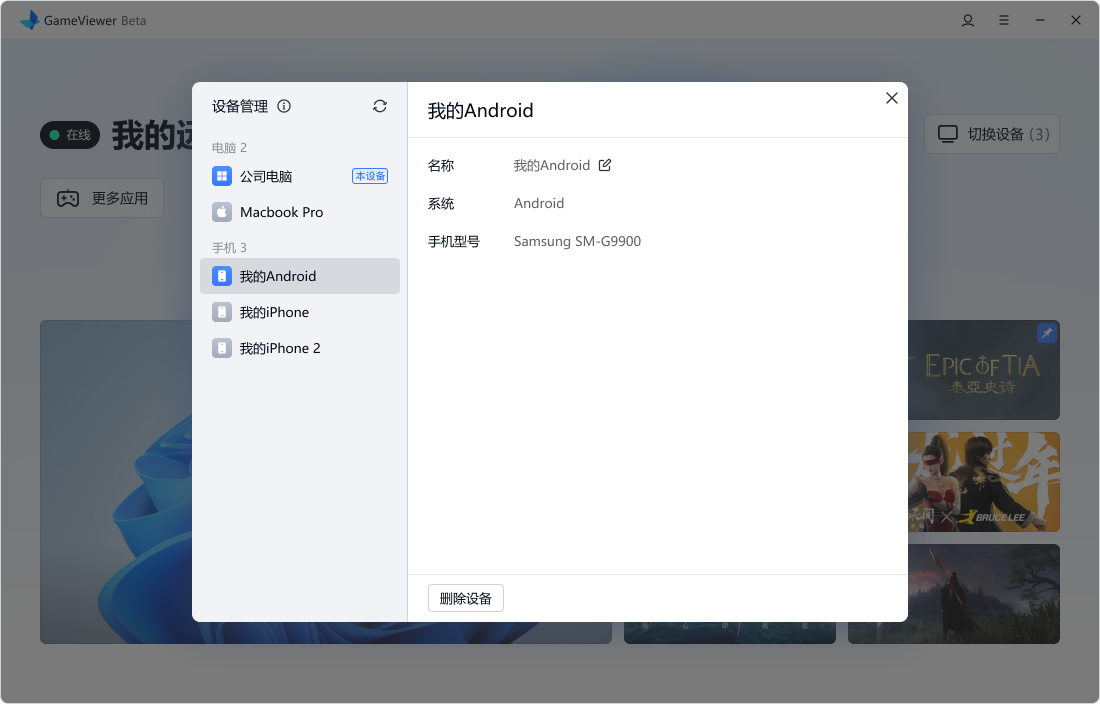Click the 在线 online status badge
This screenshot has width=1100, height=704.
(x=70, y=135)
